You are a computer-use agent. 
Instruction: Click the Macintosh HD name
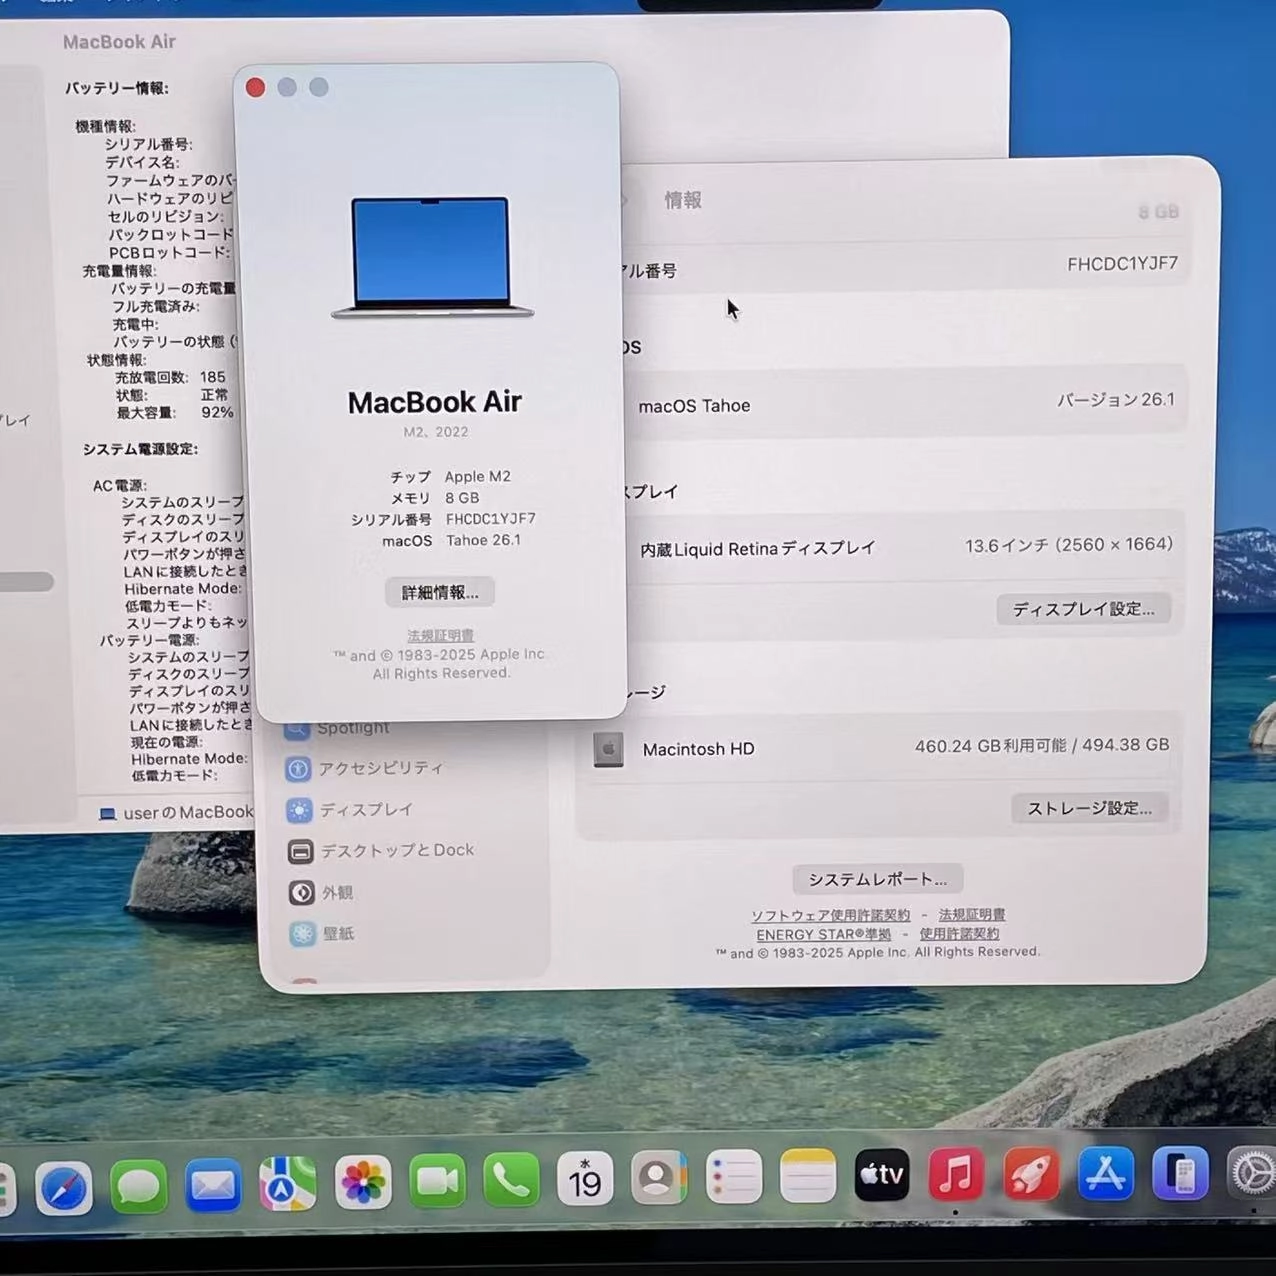(x=698, y=749)
